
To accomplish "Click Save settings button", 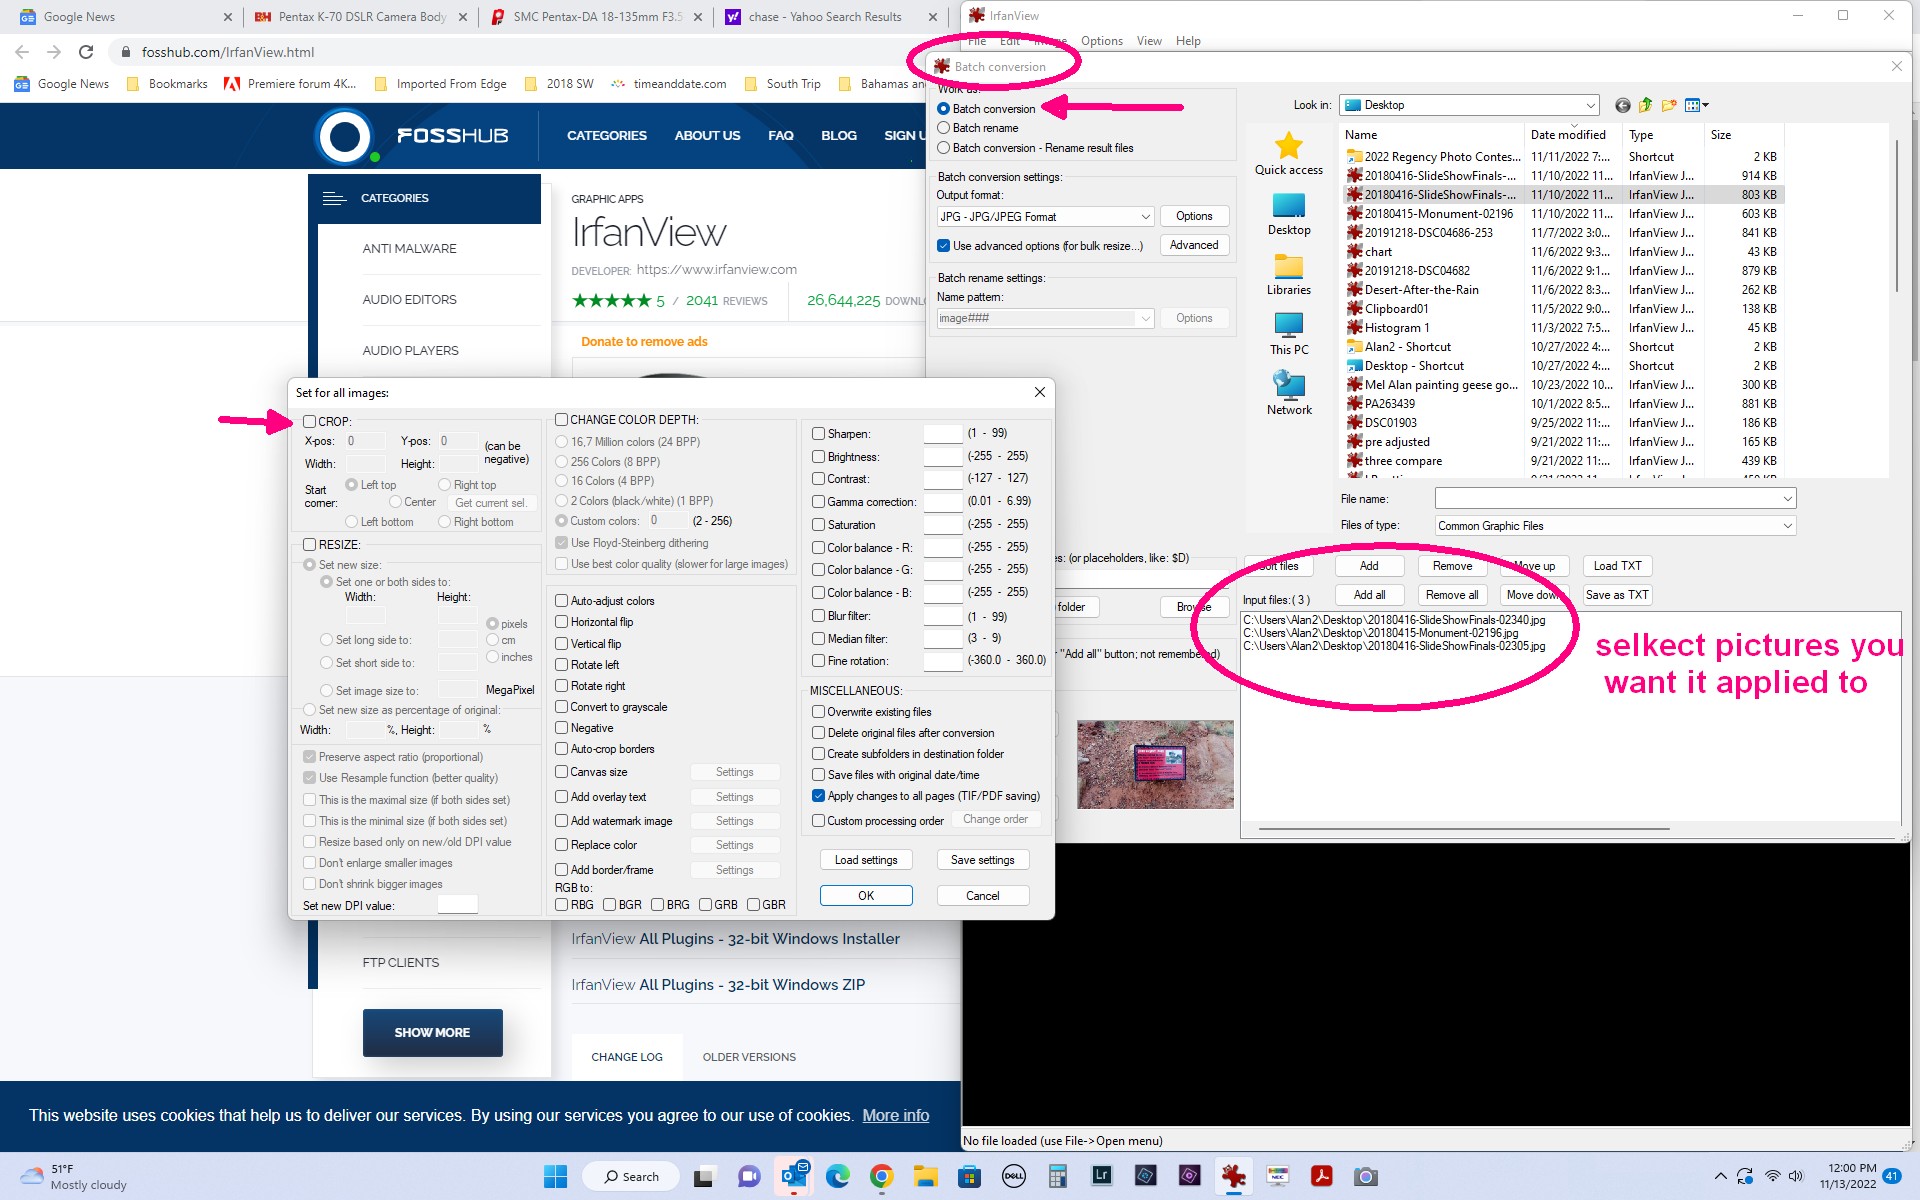I will (982, 860).
